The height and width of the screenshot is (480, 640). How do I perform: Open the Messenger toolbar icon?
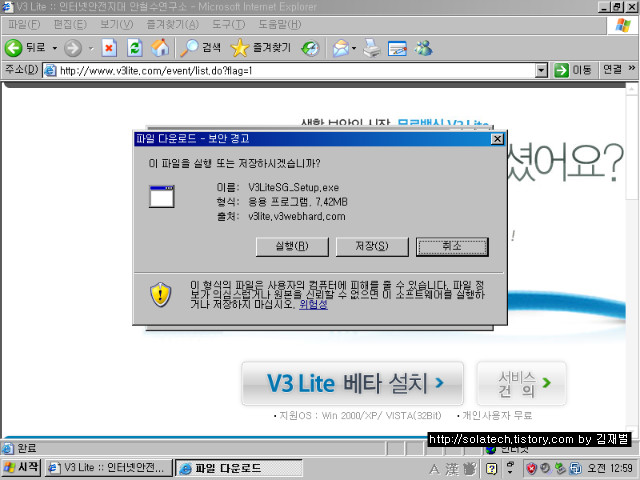pos(423,48)
